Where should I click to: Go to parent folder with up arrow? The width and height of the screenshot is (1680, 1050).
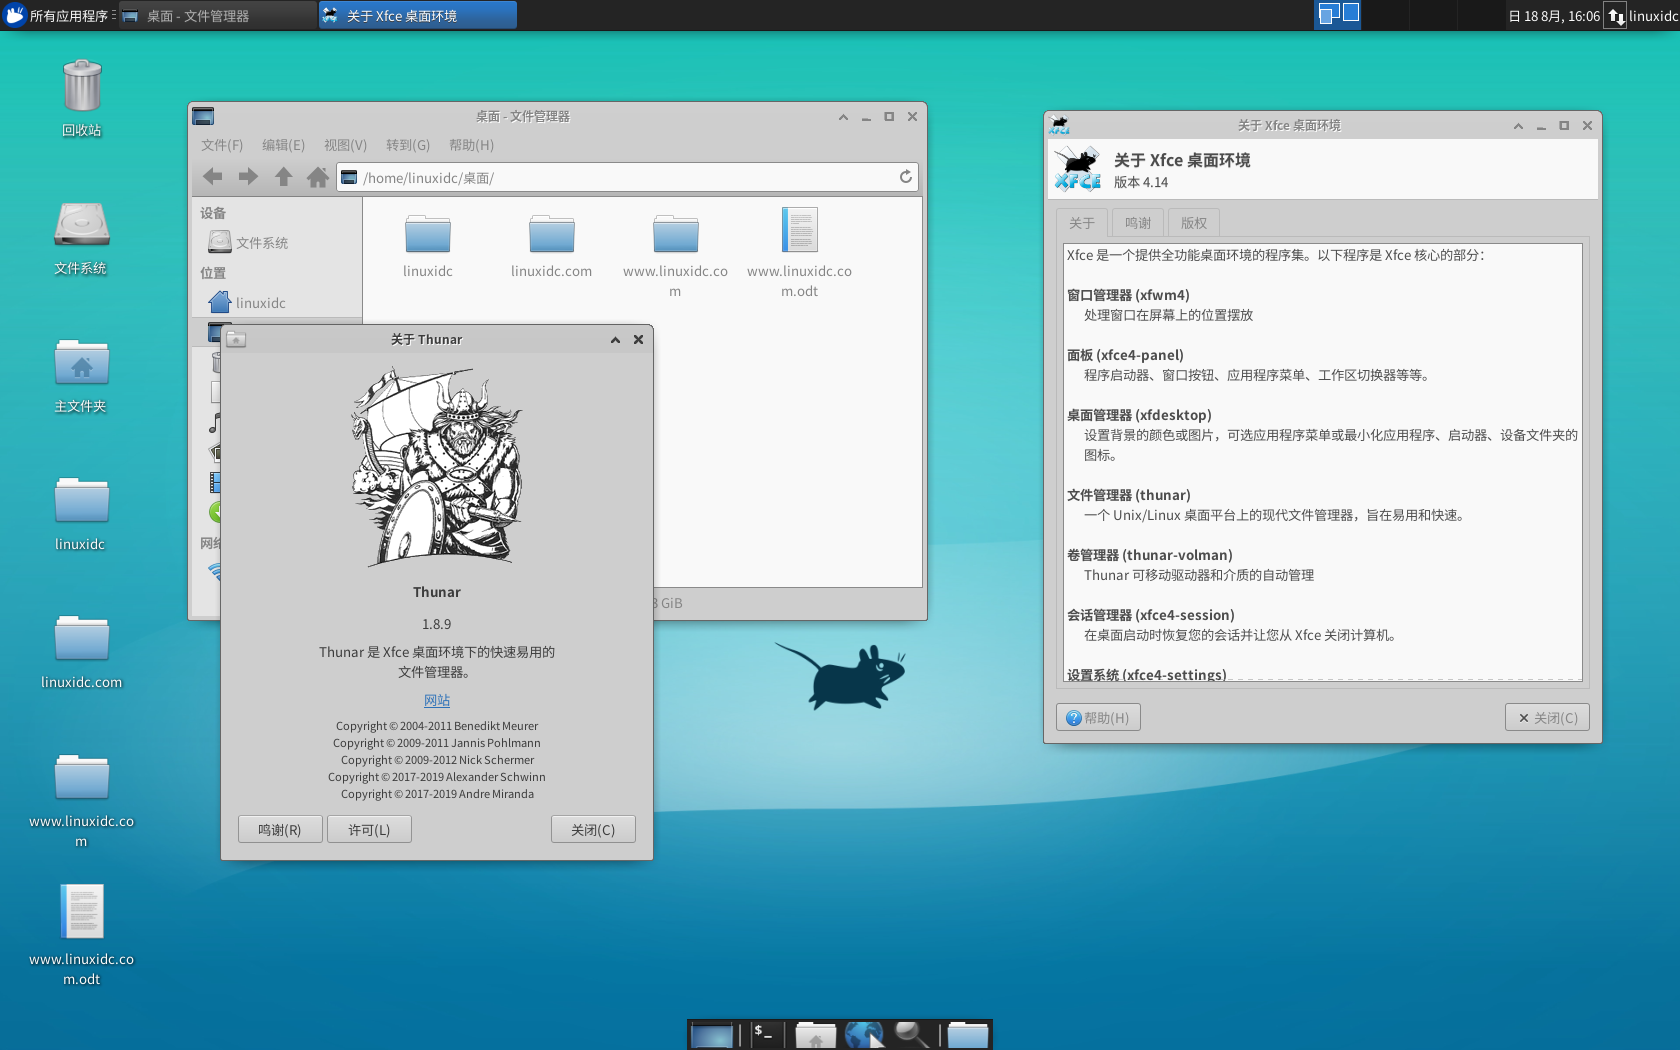(x=283, y=177)
